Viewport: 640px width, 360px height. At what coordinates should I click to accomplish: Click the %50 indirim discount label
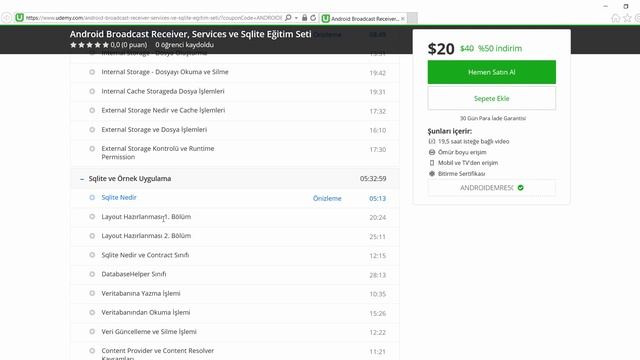(x=500, y=48)
